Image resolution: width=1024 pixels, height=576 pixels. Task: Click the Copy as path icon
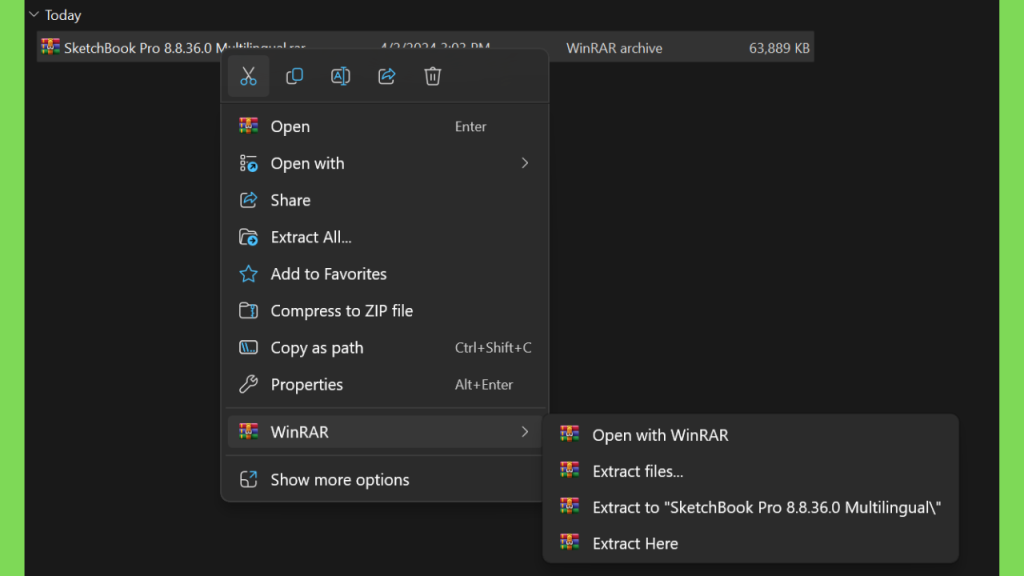coord(248,347)
